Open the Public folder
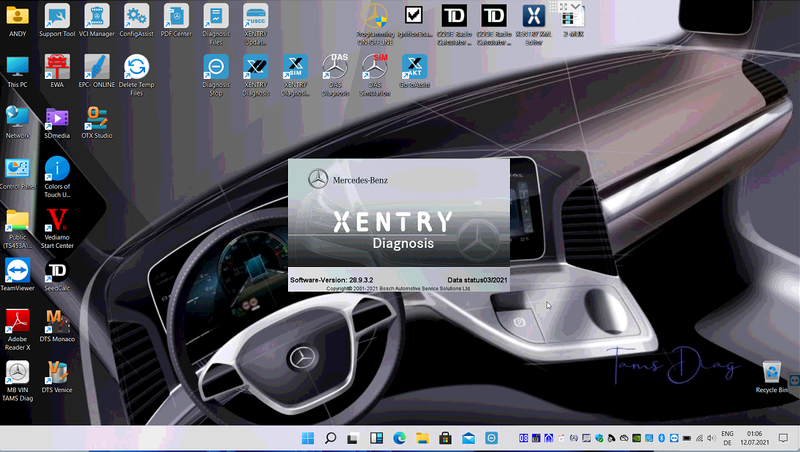This screenshot has height=452, width=800. click(x=17, y=228)
